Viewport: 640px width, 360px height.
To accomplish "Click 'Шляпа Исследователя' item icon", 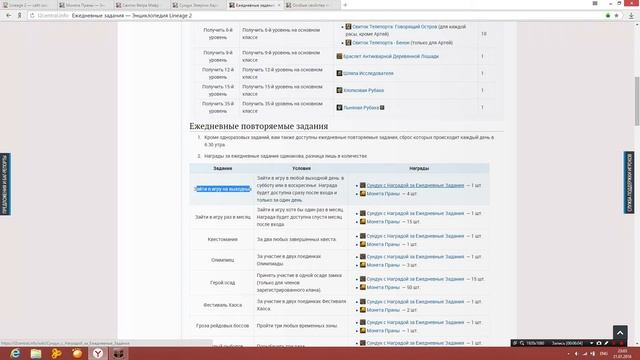I will point(339,73).
